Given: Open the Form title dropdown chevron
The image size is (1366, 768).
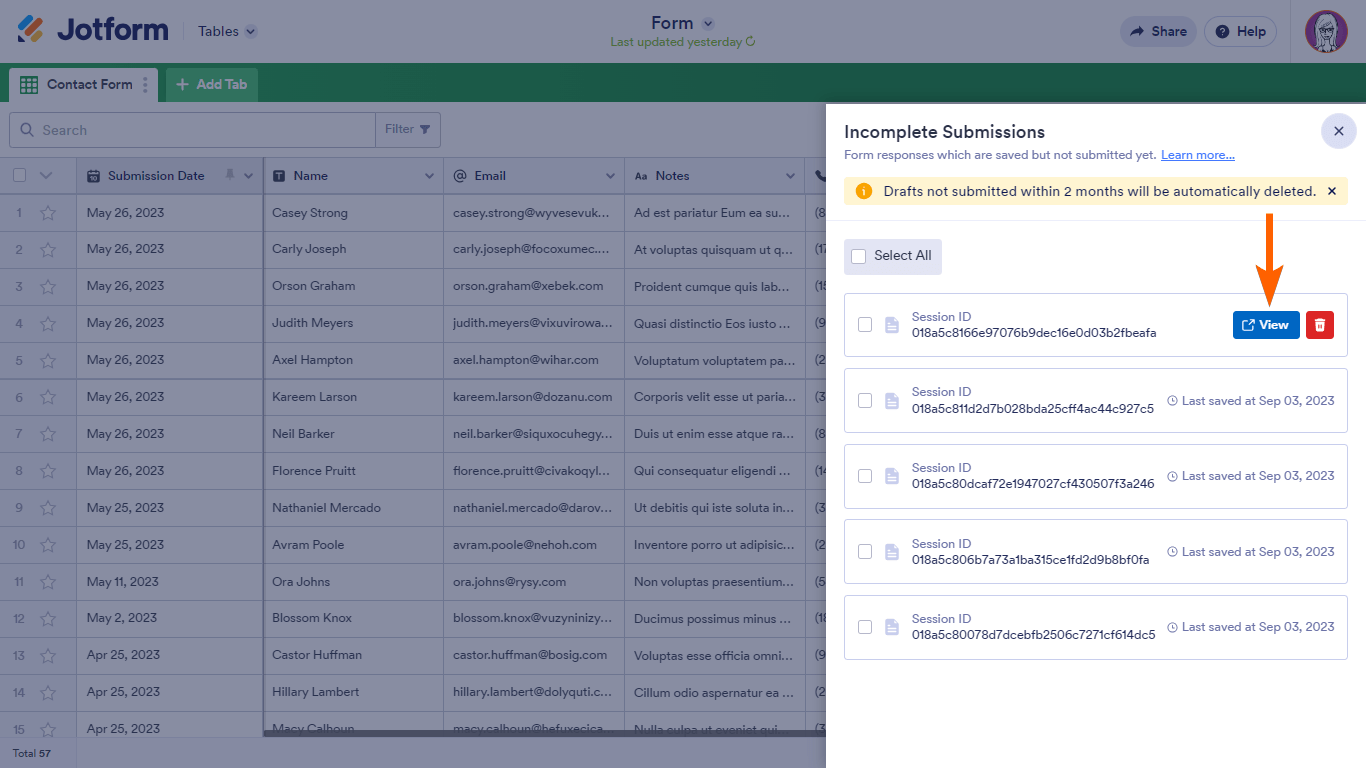Looking at the screenshot, I should (708, 23).
